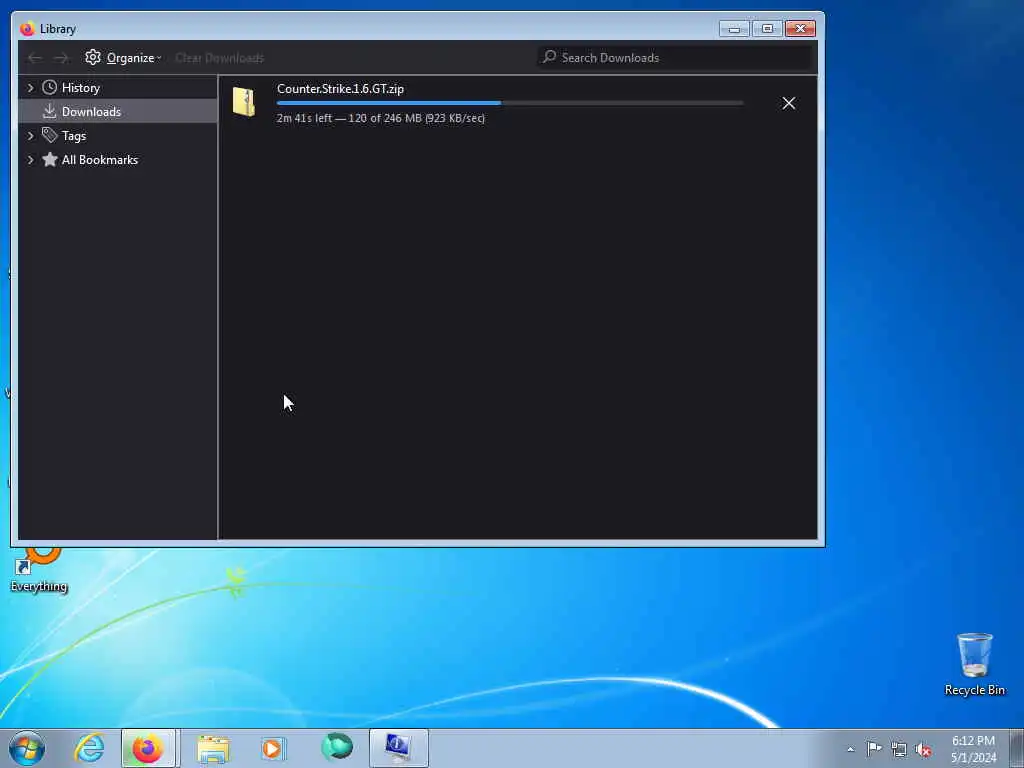Click the taskbar clock showing 6:12 PM

click(x=973, y=749)
